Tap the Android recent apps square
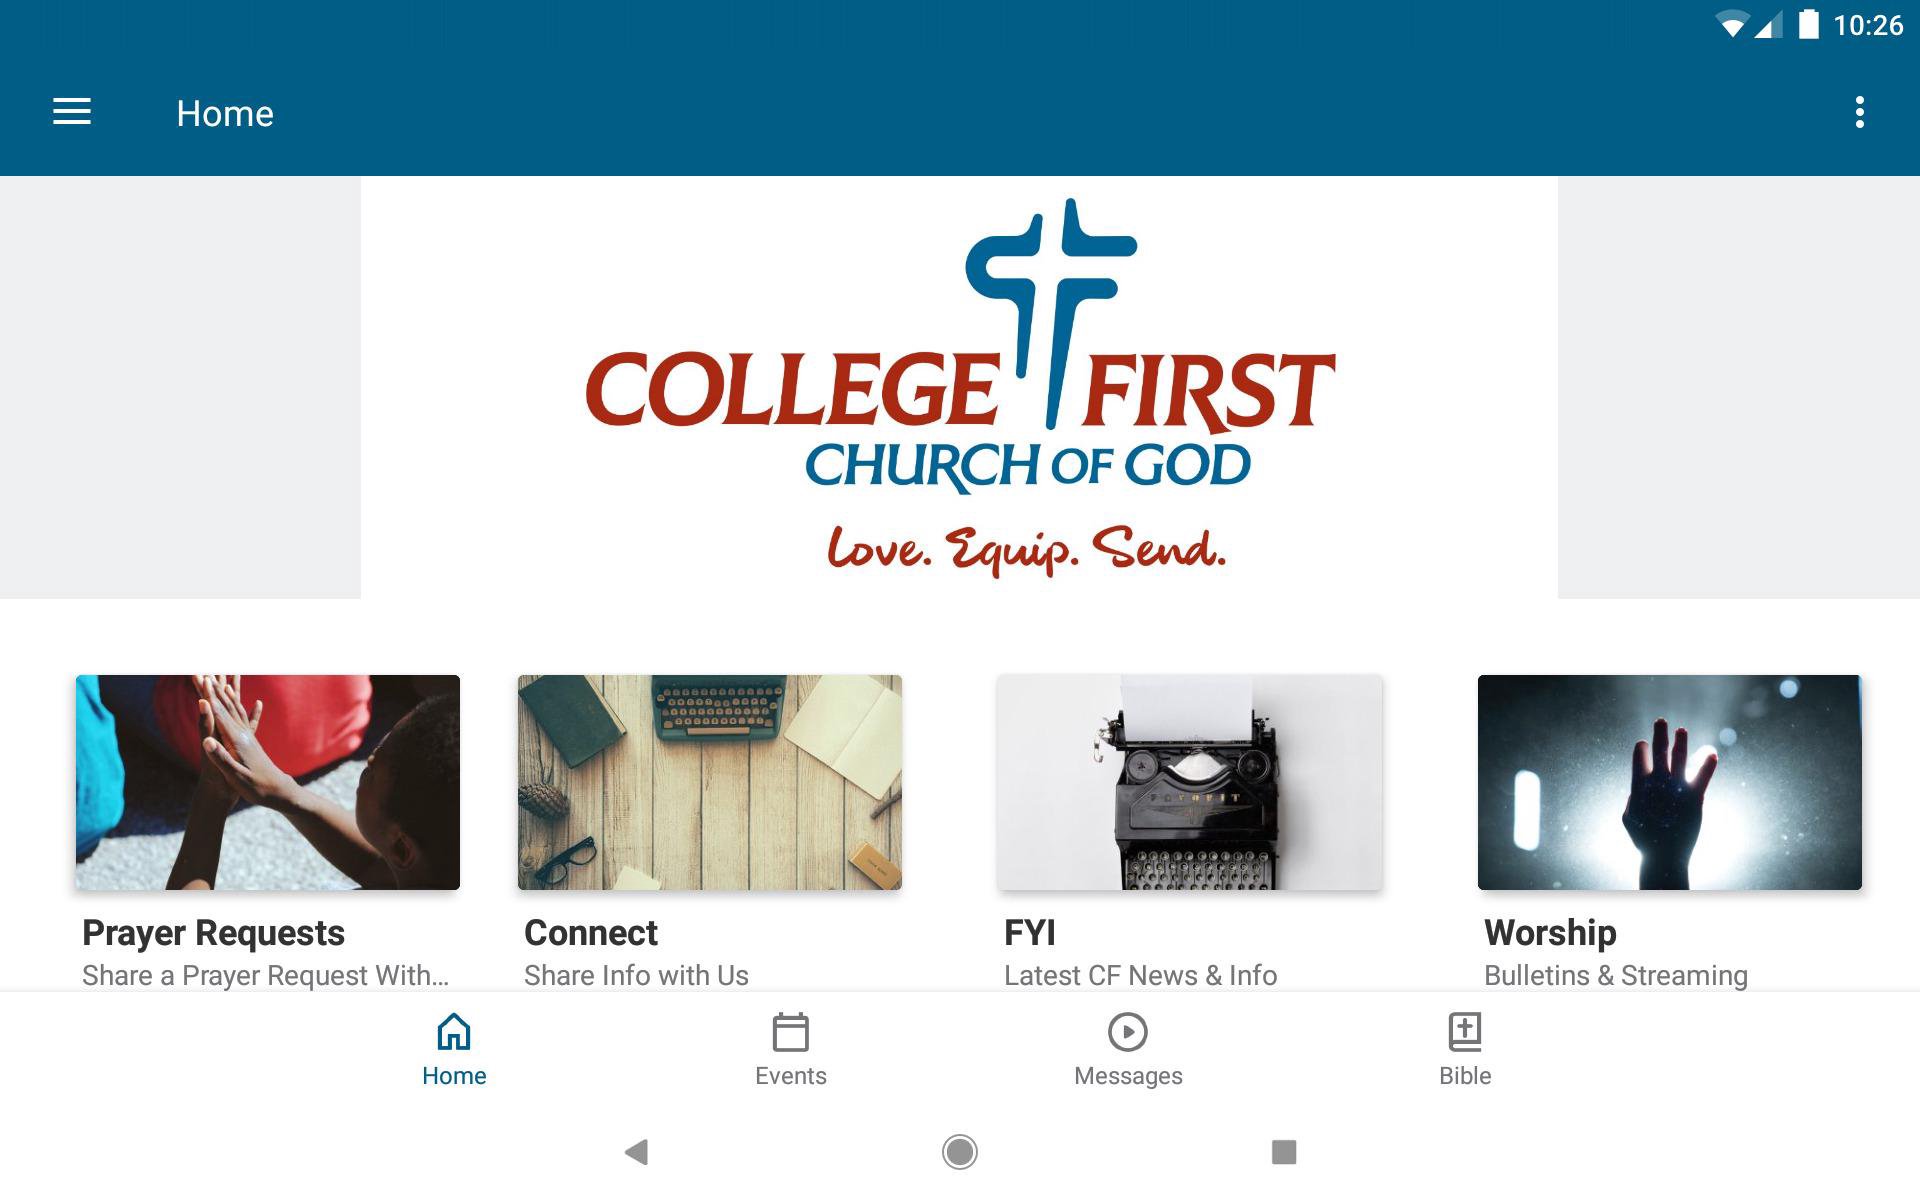 click(1284, 1152)
